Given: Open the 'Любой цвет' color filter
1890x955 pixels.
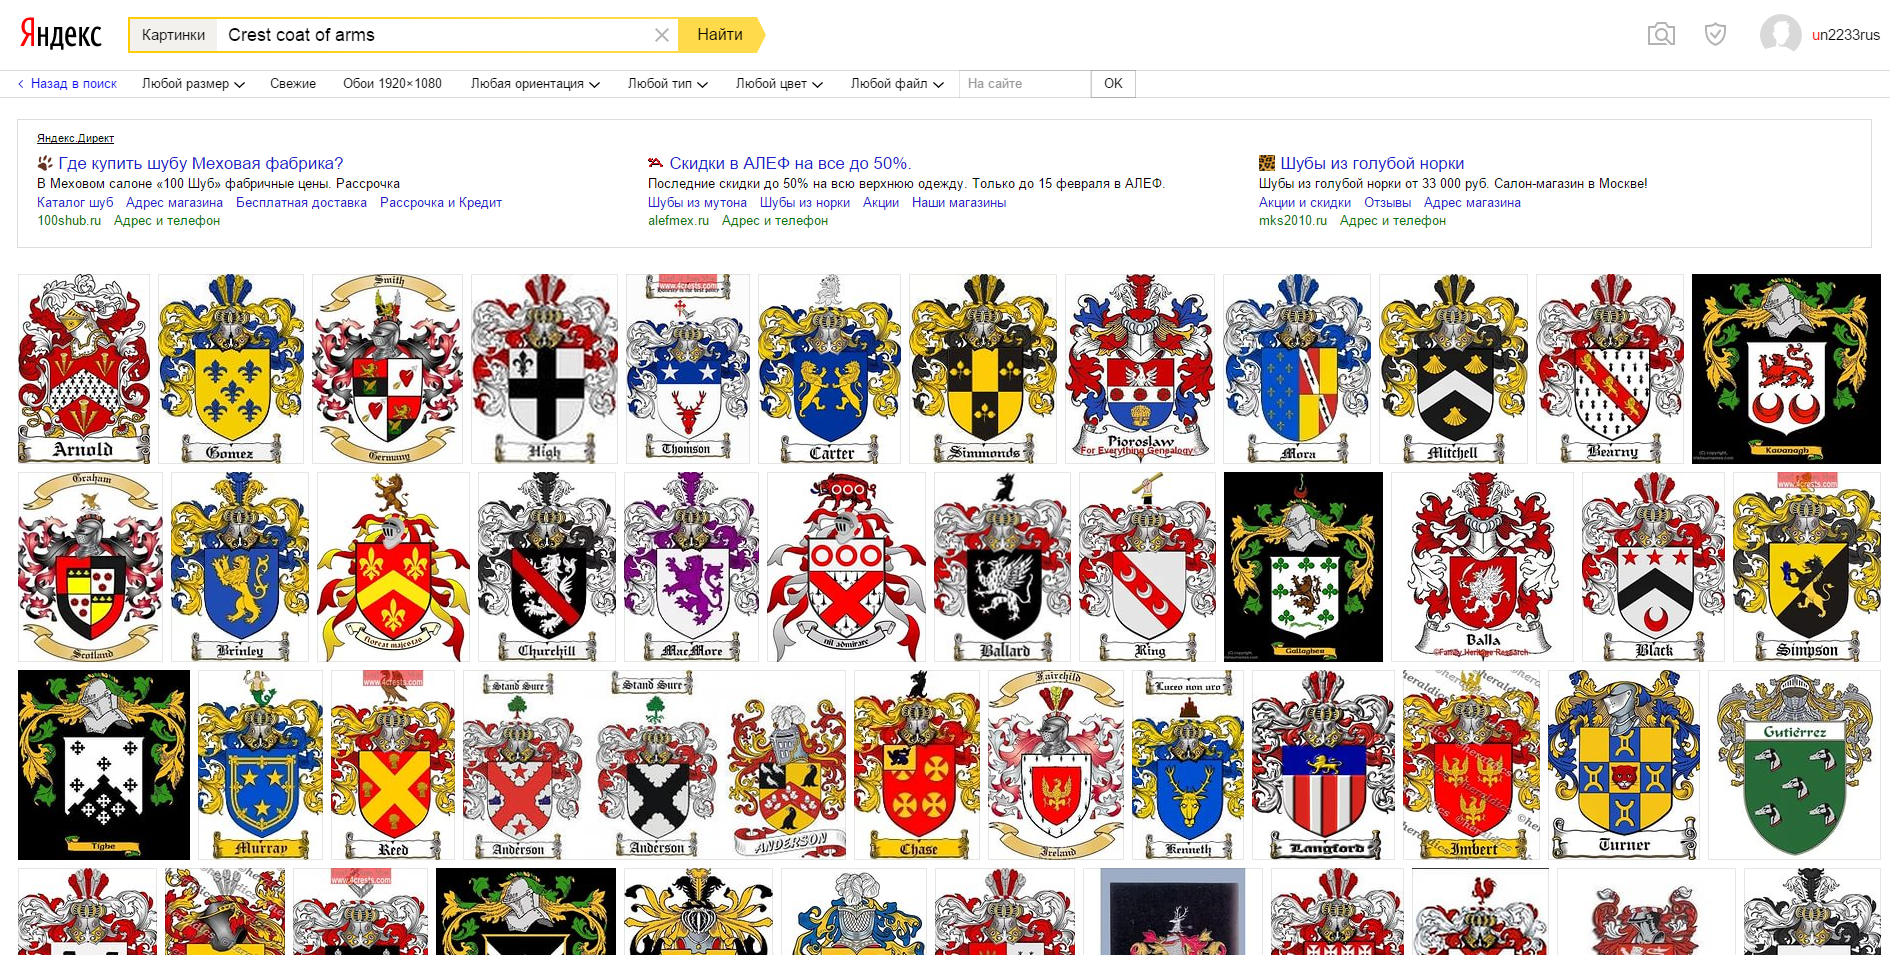Looking at the screenshot, I should pyautogui.click(x=778, y=84).
